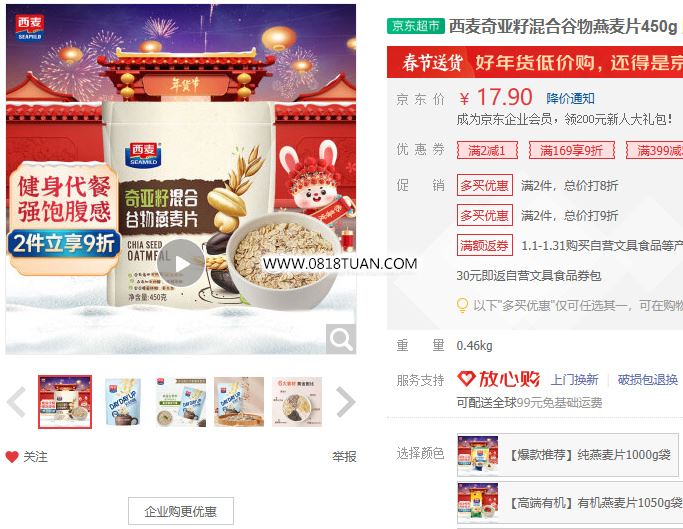Click the lightbulb tip icon under promotions
Viewport: 683px width, 529px height.
click(462, 305)
